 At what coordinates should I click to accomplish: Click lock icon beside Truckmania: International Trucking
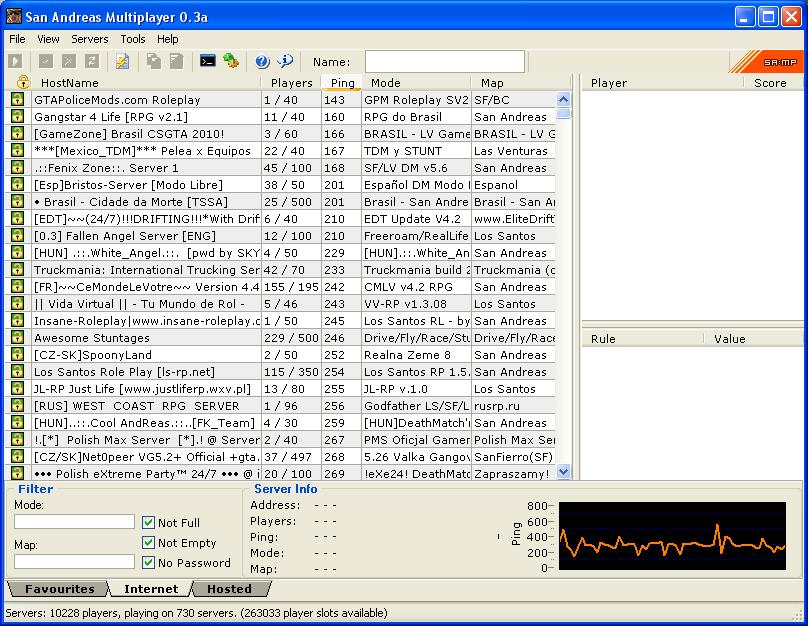[18, 269]
